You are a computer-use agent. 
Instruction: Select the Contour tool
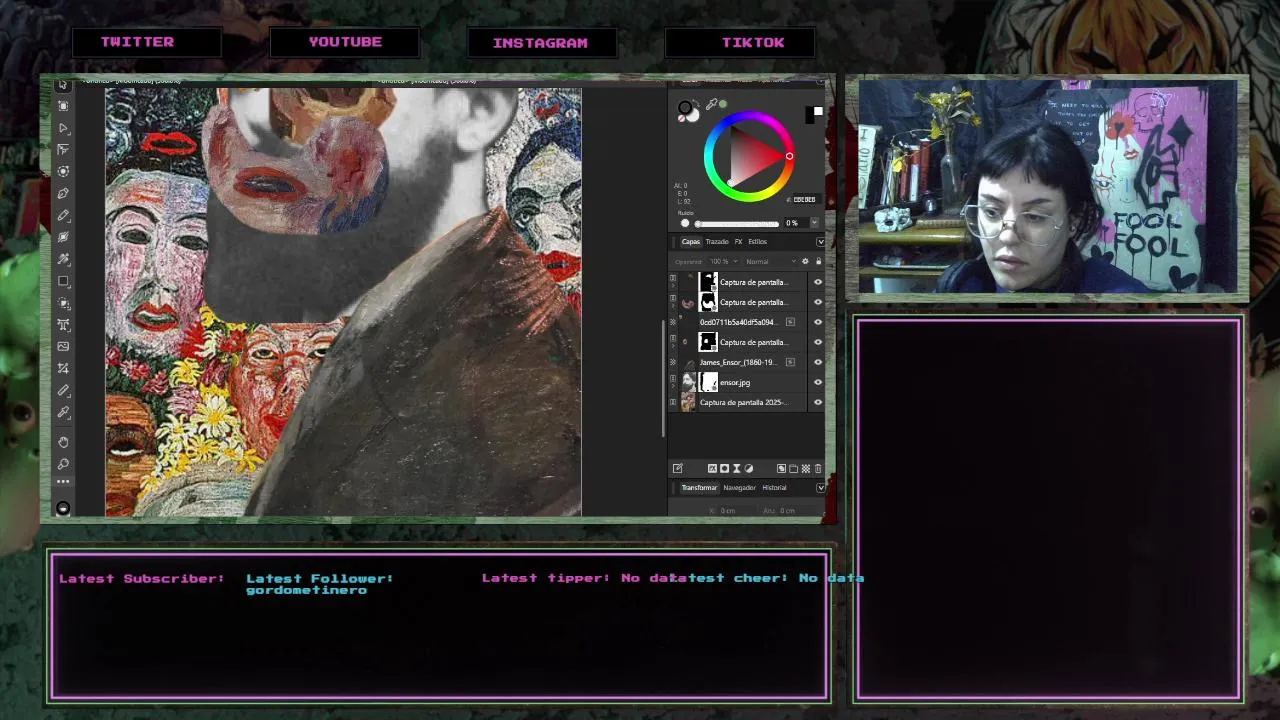point(63,172)
